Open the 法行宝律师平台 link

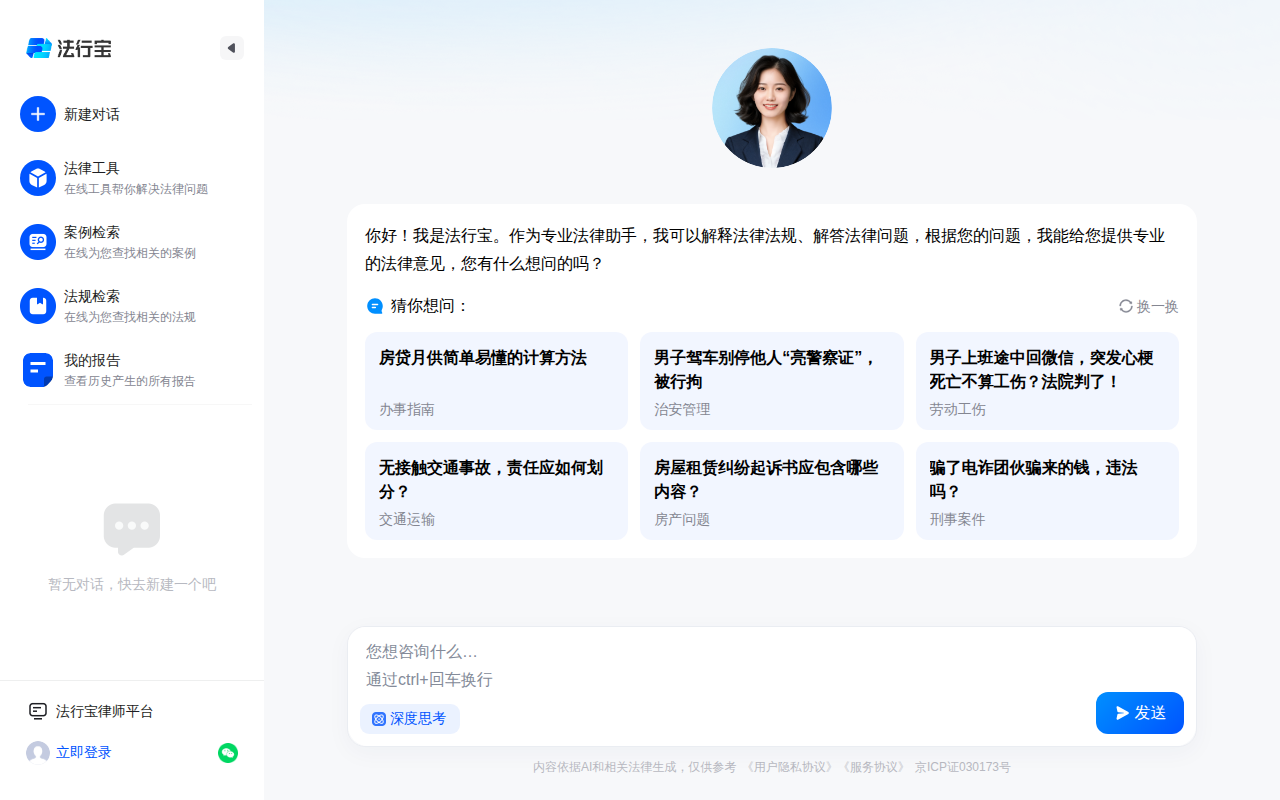pyautogui.click(x=105, y=711)
